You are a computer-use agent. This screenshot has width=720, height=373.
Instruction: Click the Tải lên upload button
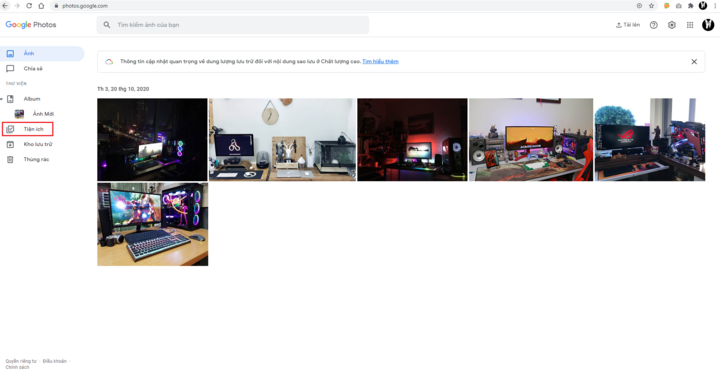(628, 25)
